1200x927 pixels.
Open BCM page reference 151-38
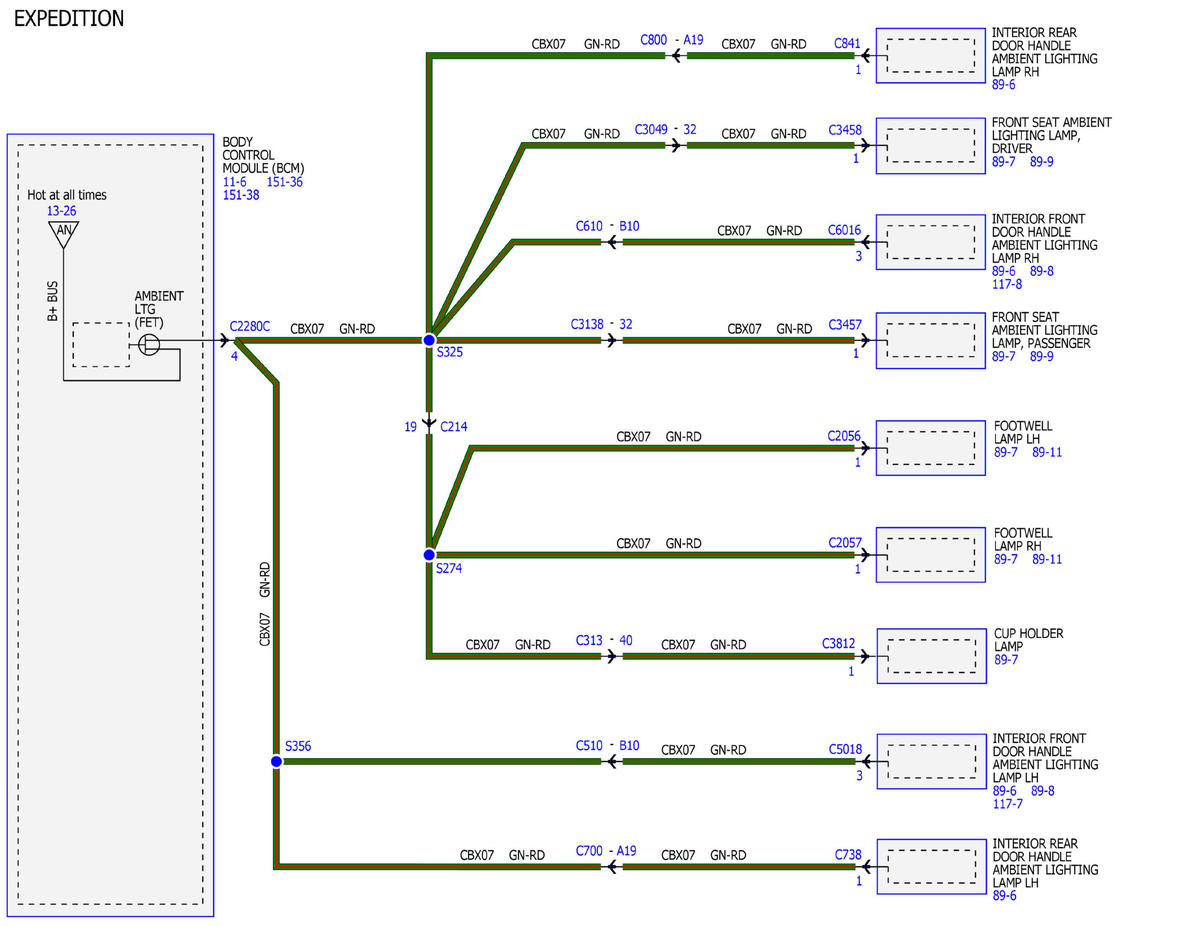coord(241,195)
